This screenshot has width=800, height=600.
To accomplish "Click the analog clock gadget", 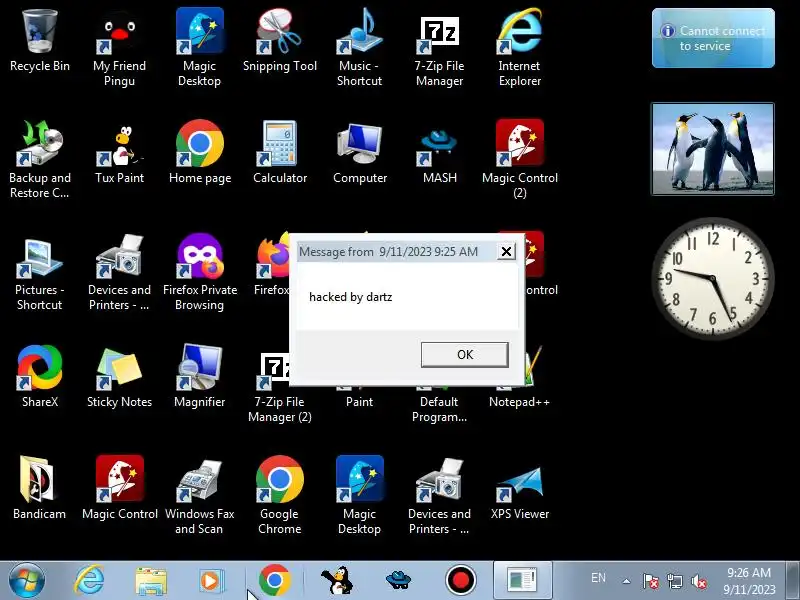I will (x=713, y=279).
